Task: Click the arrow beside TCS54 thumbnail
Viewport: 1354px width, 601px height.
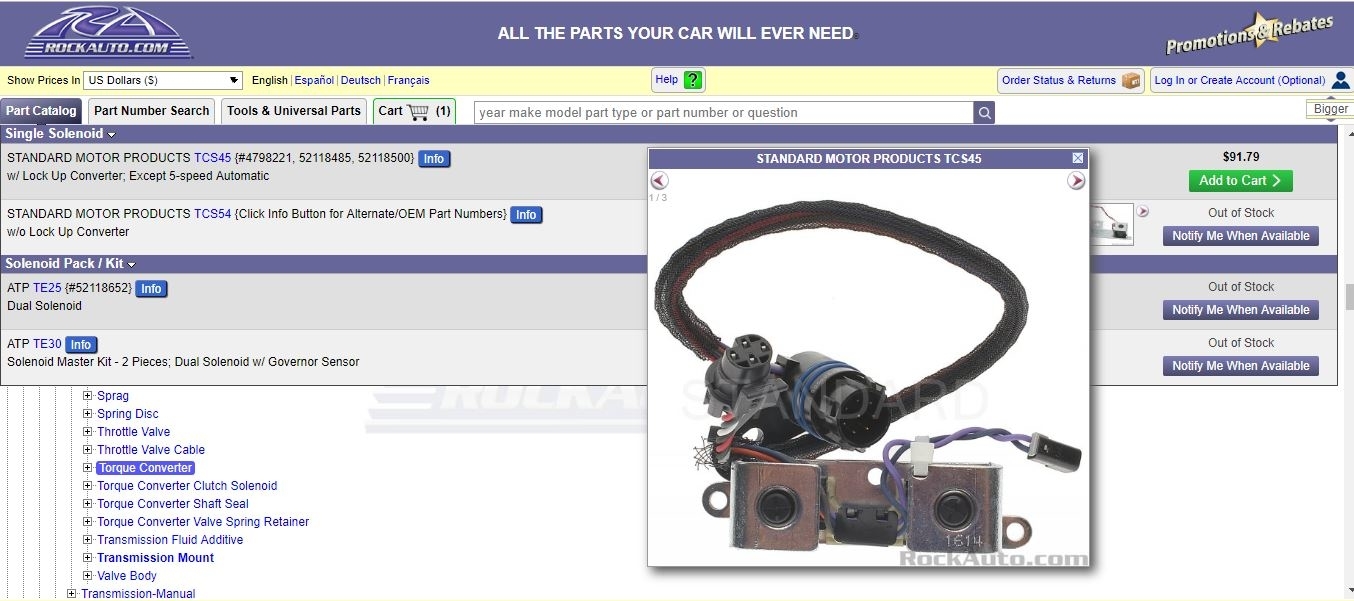Action: pos(1143,212)
